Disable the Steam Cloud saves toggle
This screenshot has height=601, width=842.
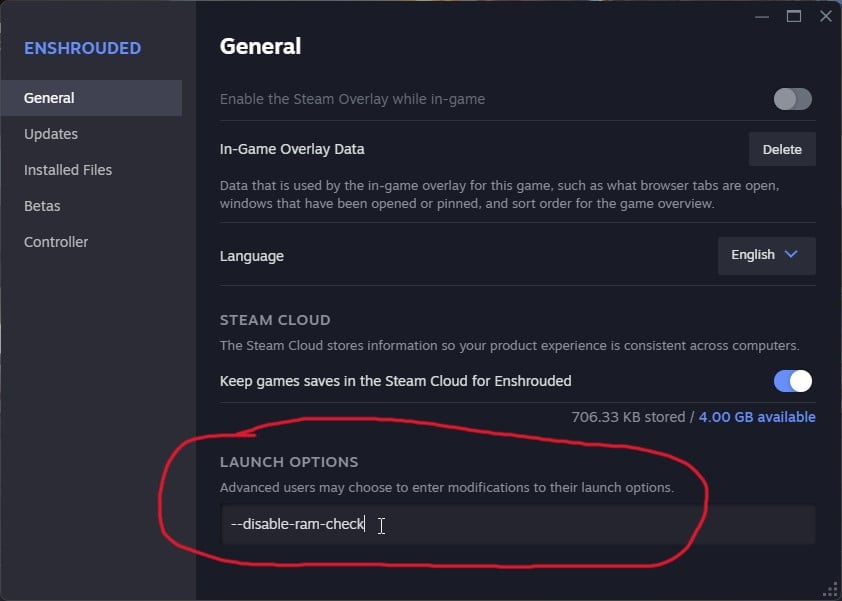click(x=792, y=381)
